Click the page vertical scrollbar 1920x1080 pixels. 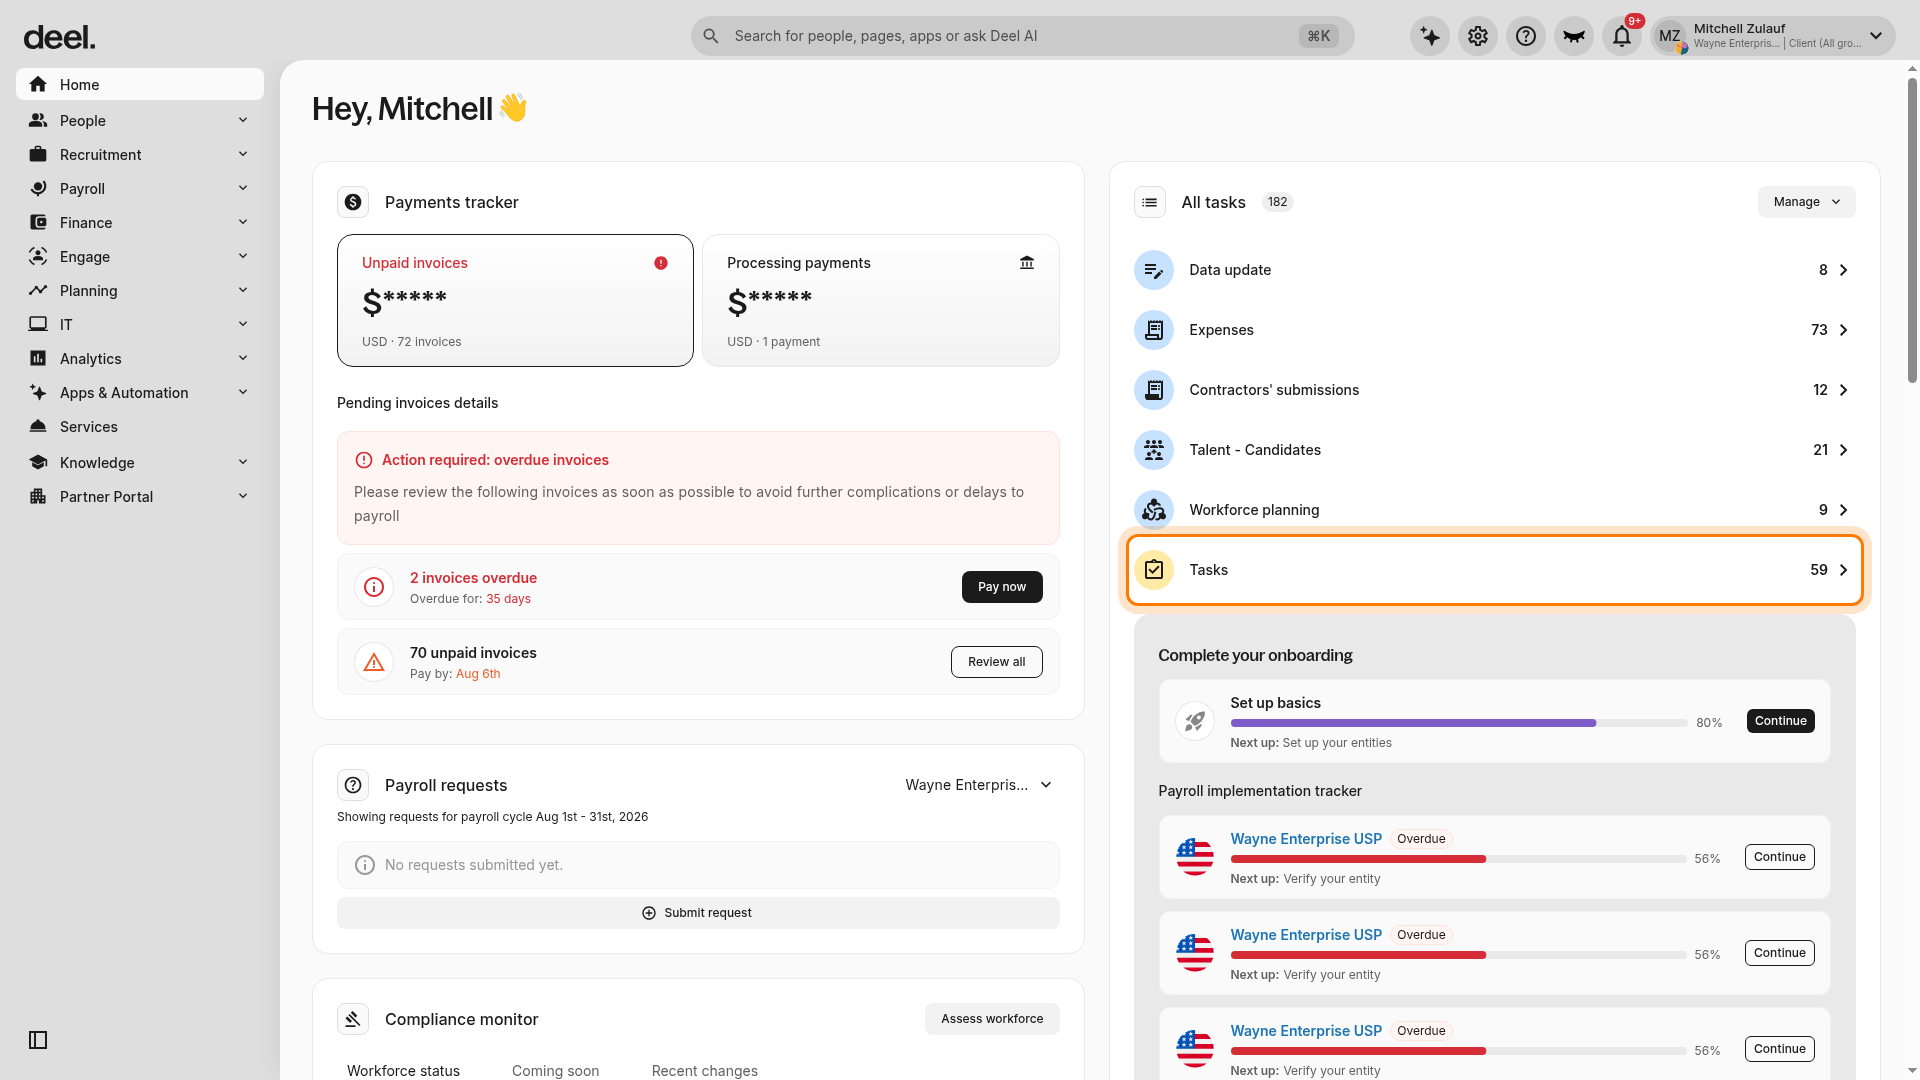coord(1912,230)
